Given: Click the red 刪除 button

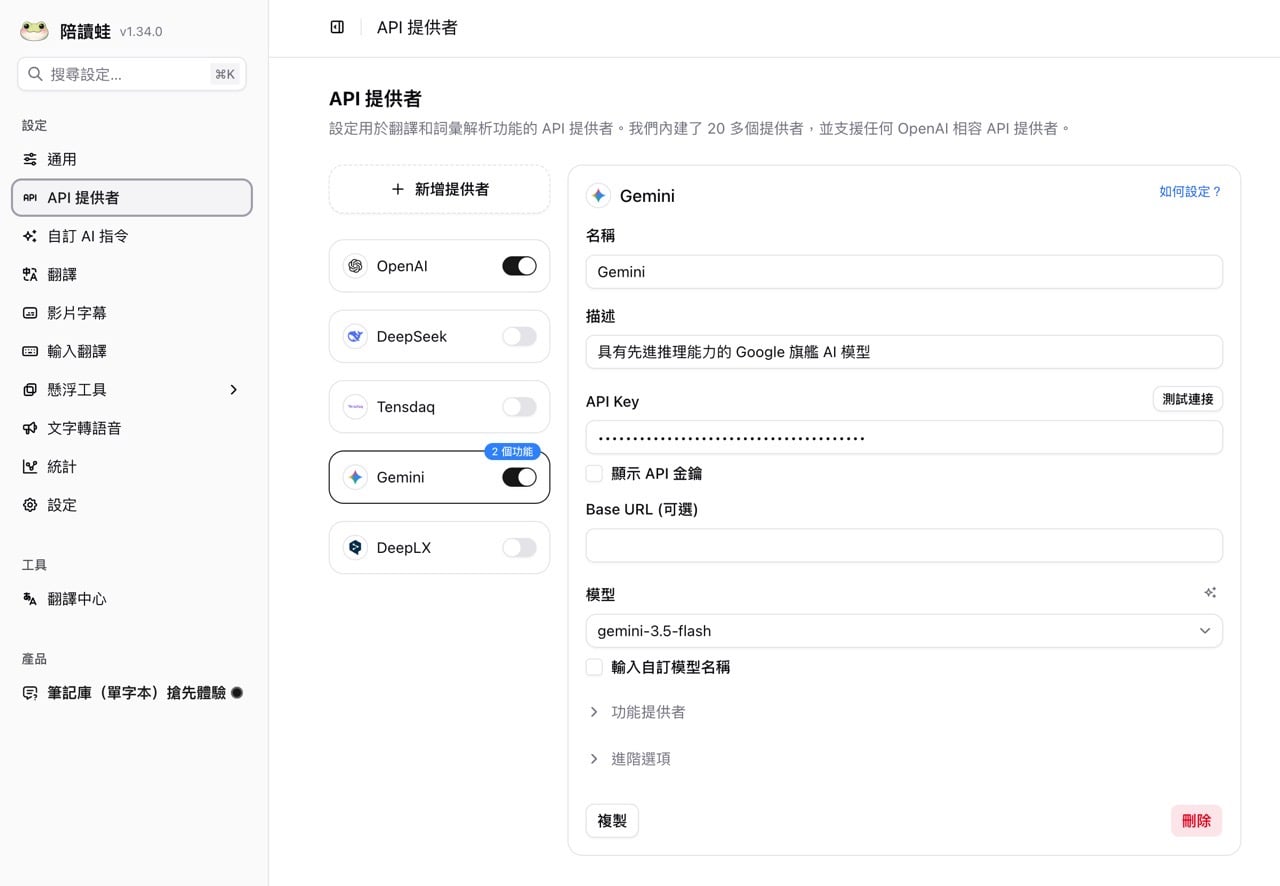Looking at the screenshot, I should (1196, 821).
